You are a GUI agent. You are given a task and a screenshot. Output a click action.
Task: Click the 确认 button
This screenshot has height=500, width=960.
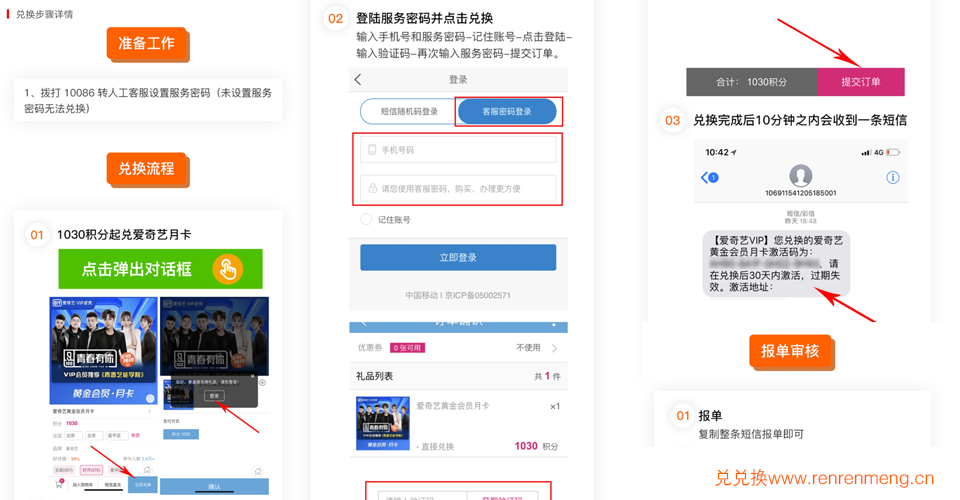click(x=214, y=487)
